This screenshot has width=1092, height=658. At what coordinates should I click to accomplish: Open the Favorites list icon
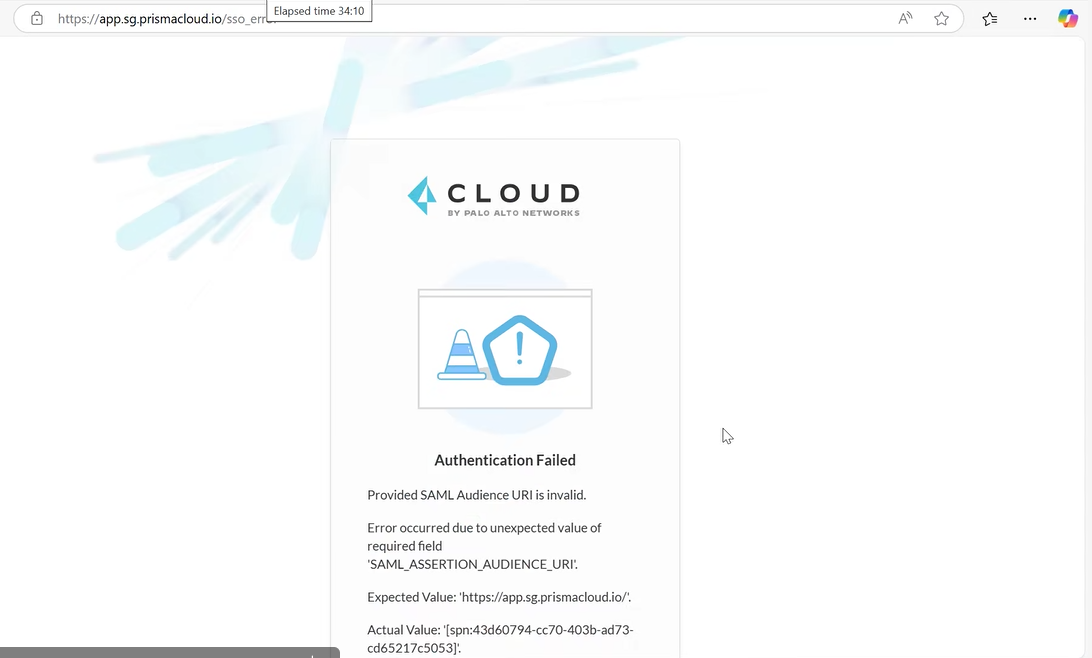pos(990,19)
